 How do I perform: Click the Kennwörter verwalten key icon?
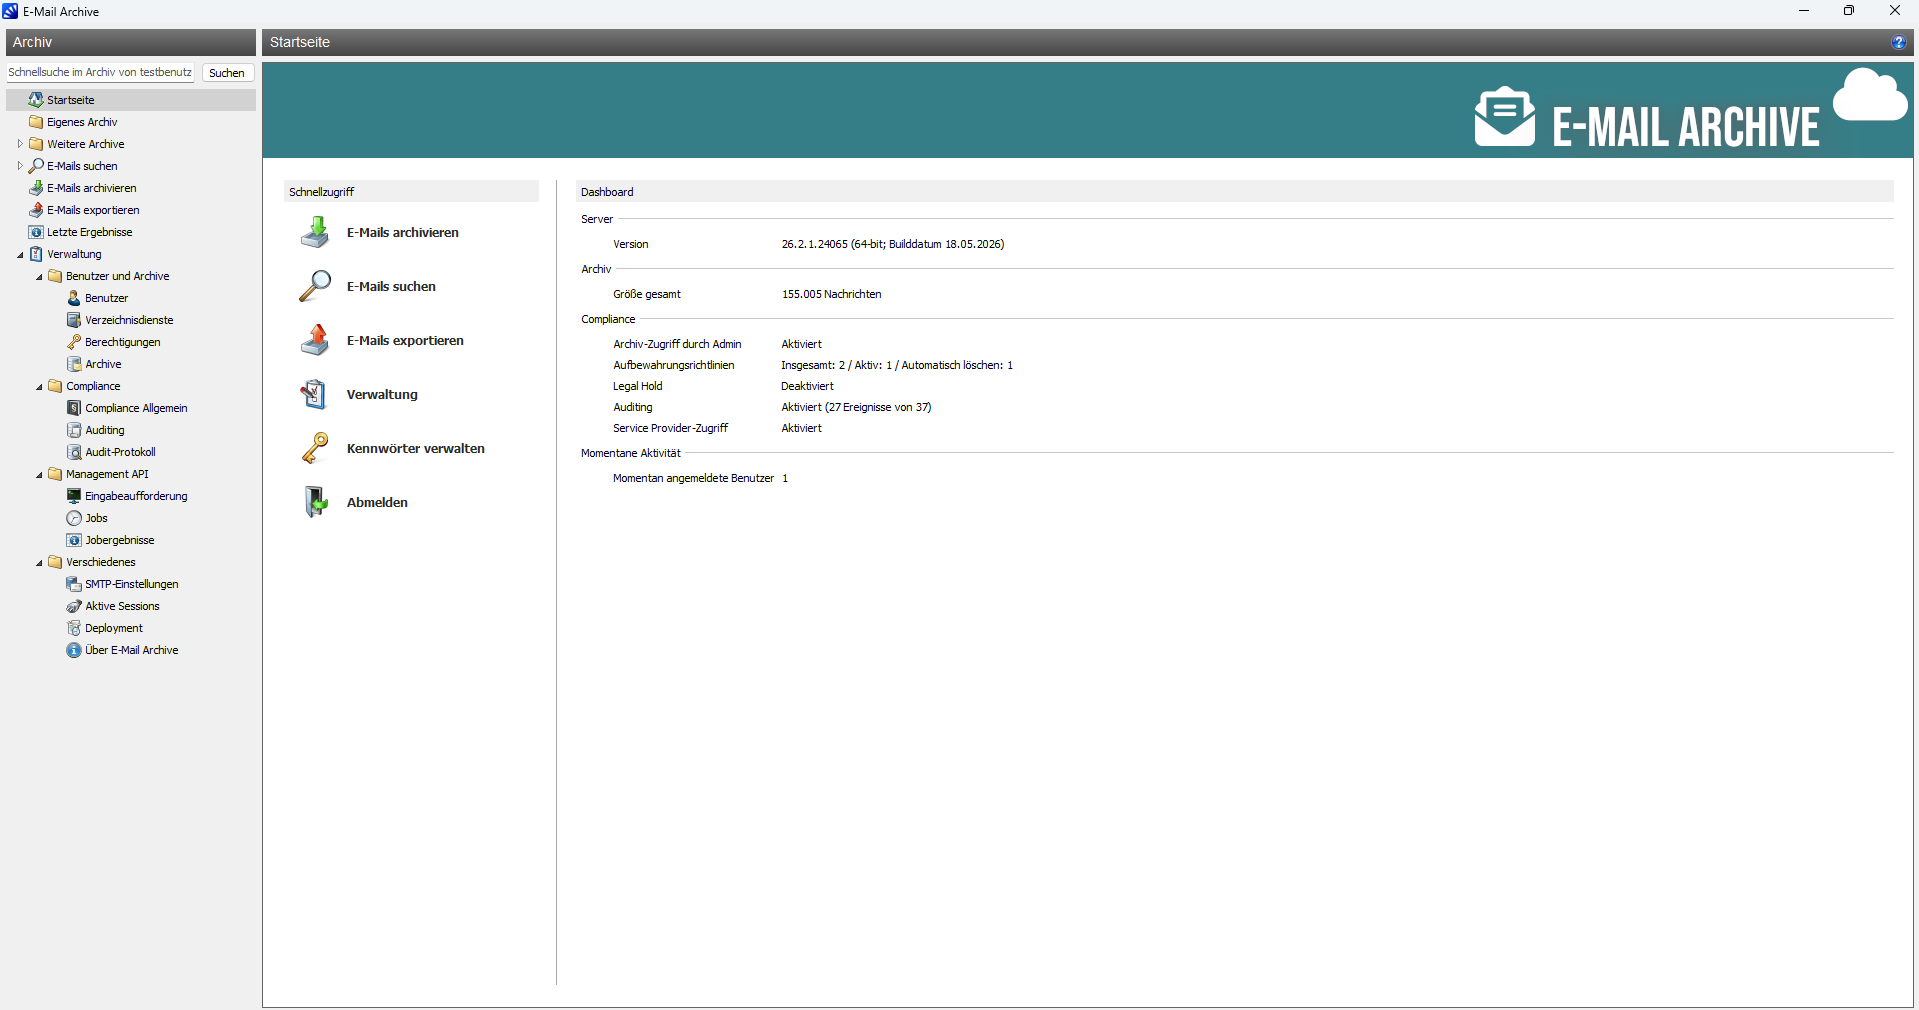pos(315,449)
